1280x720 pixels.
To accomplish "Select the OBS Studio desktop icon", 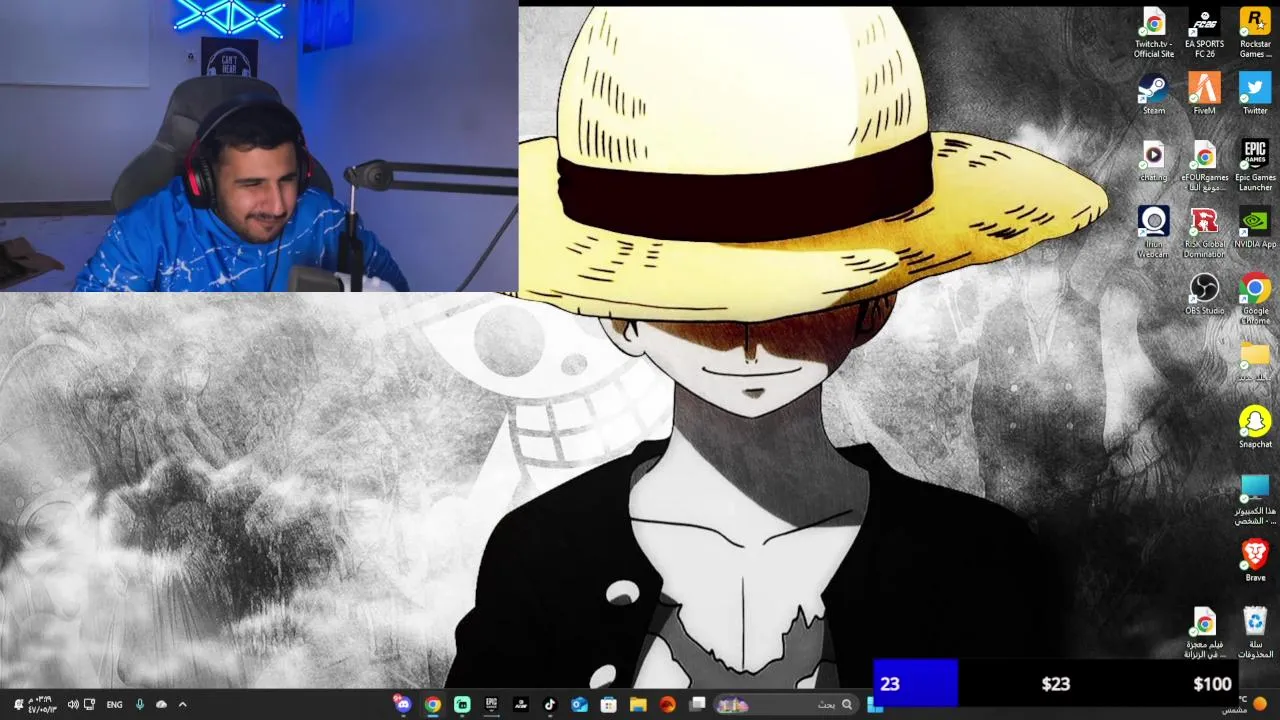I will (1204, 294).
